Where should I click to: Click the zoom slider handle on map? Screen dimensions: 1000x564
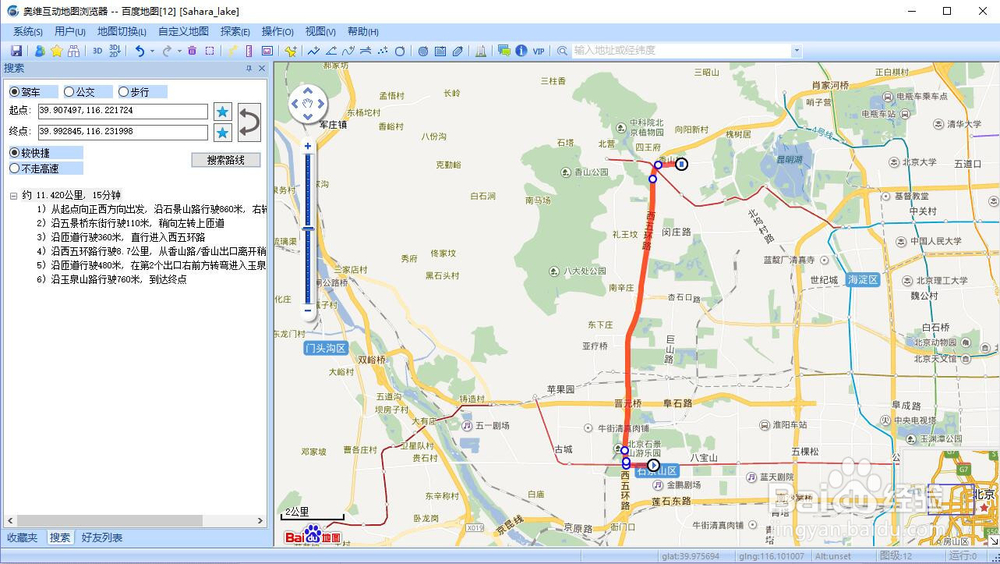point(308,228)
